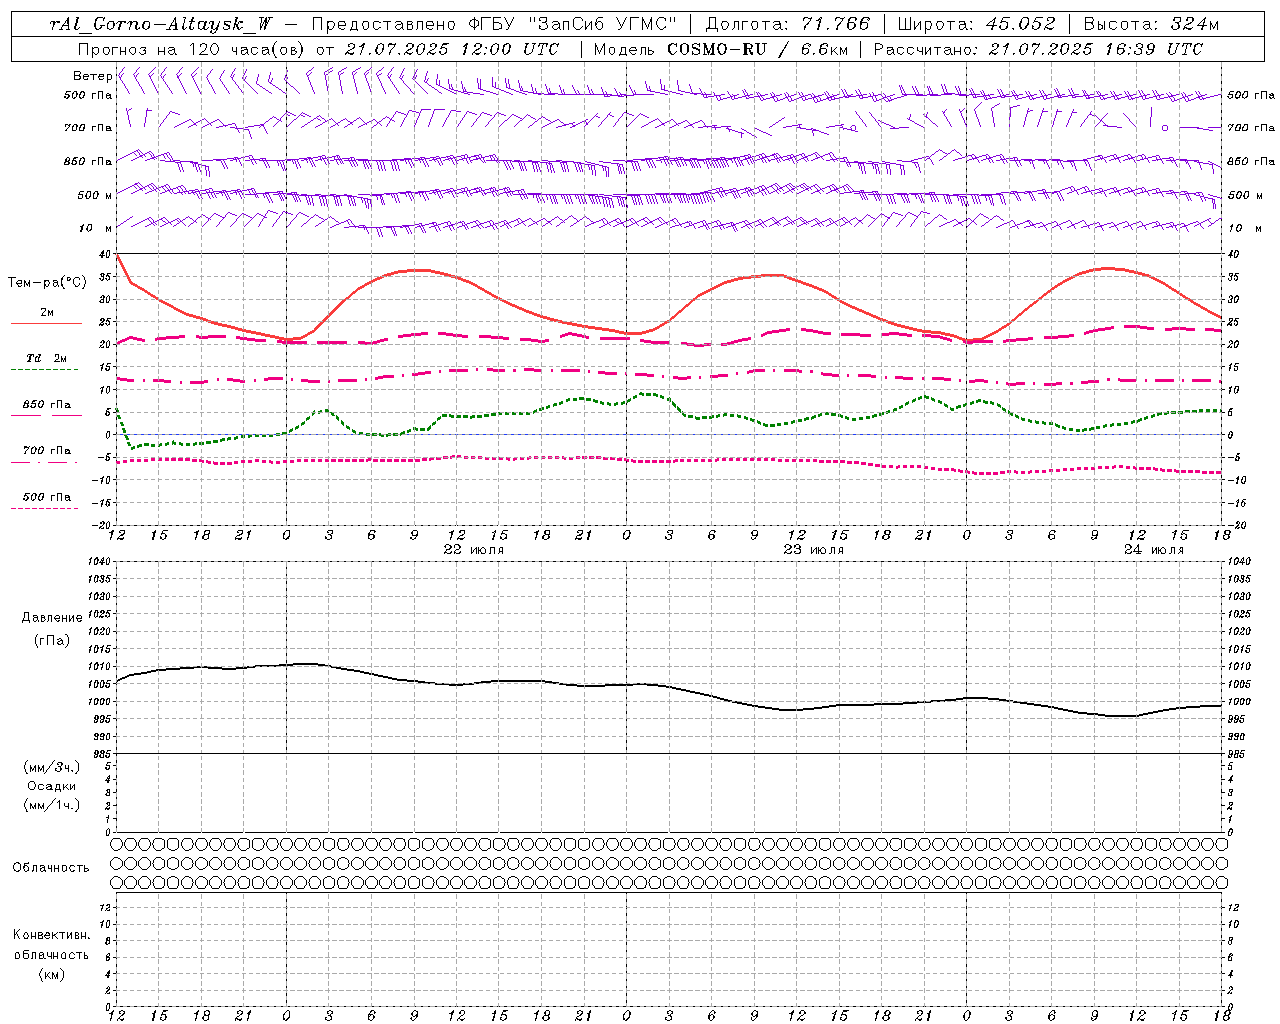Image resolution: width=1280 pixels, height=1024 pixels.
Task: Click the Облачность row label
Action: click(x=51, y=868)
